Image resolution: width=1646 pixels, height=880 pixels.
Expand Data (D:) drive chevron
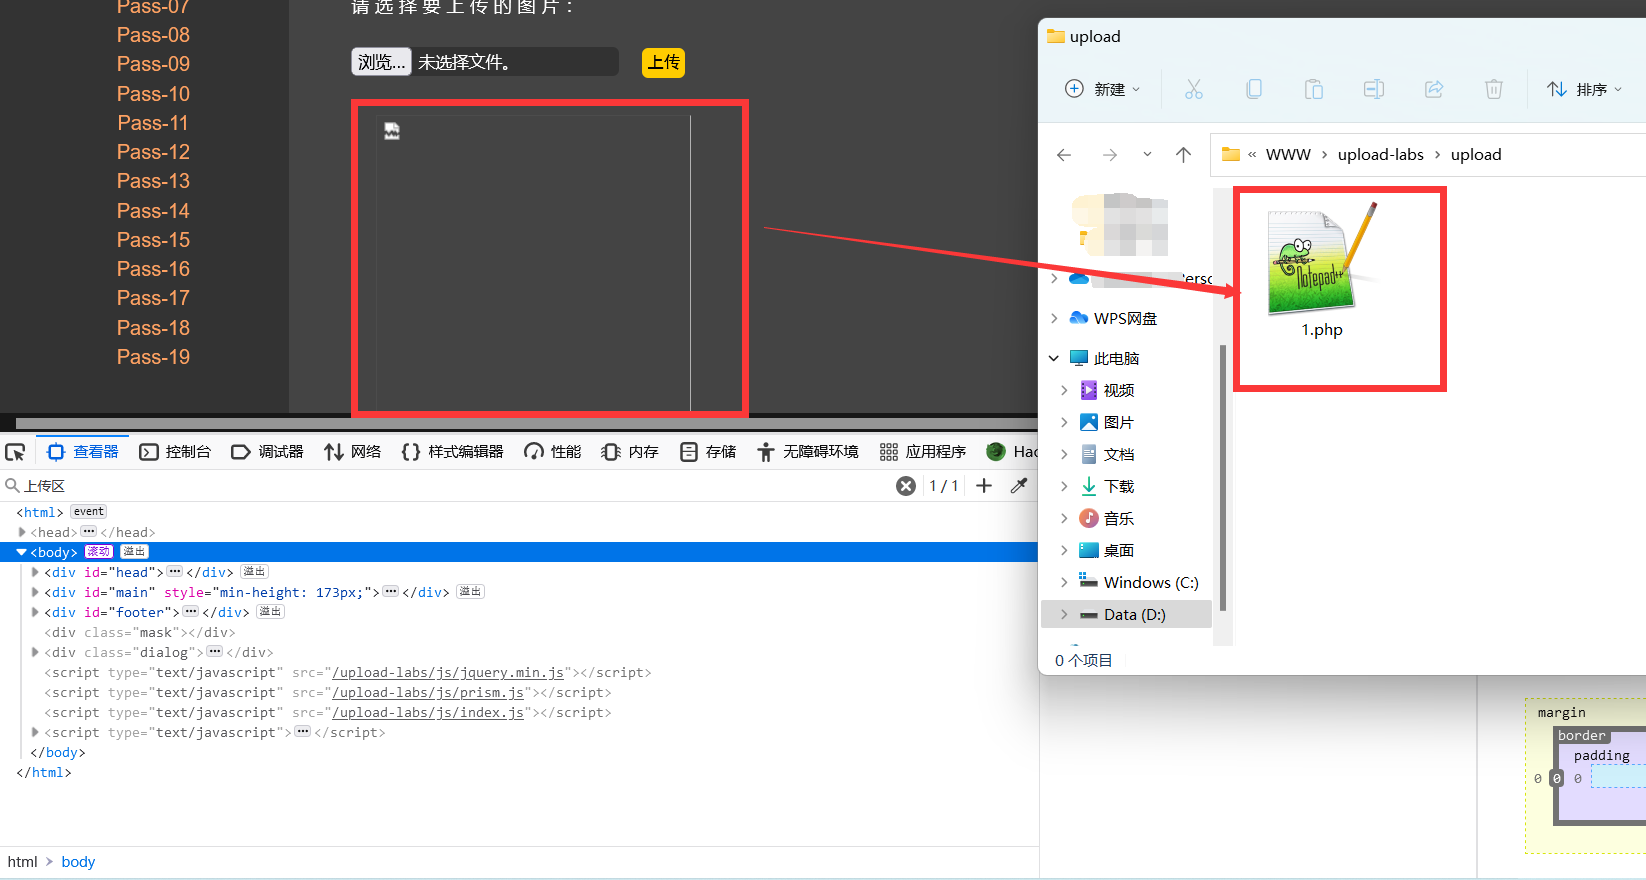point(1064,614)
